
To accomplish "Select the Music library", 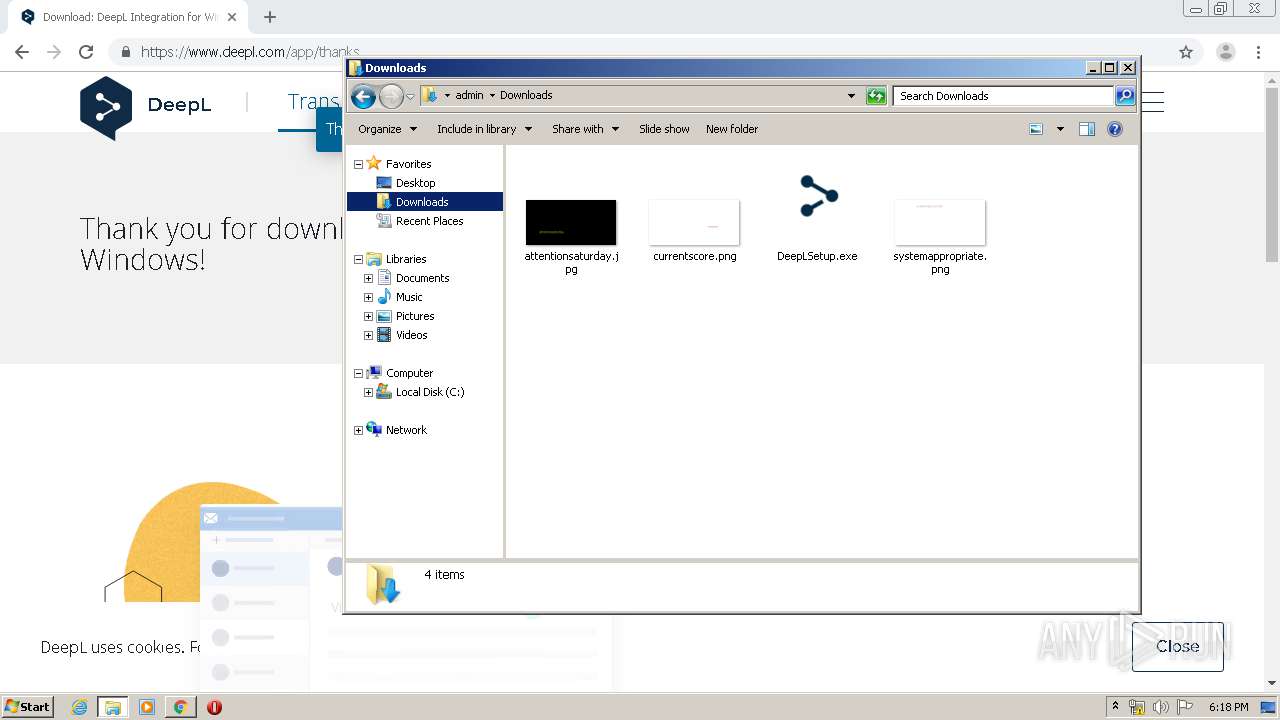I will pos(409,297).
